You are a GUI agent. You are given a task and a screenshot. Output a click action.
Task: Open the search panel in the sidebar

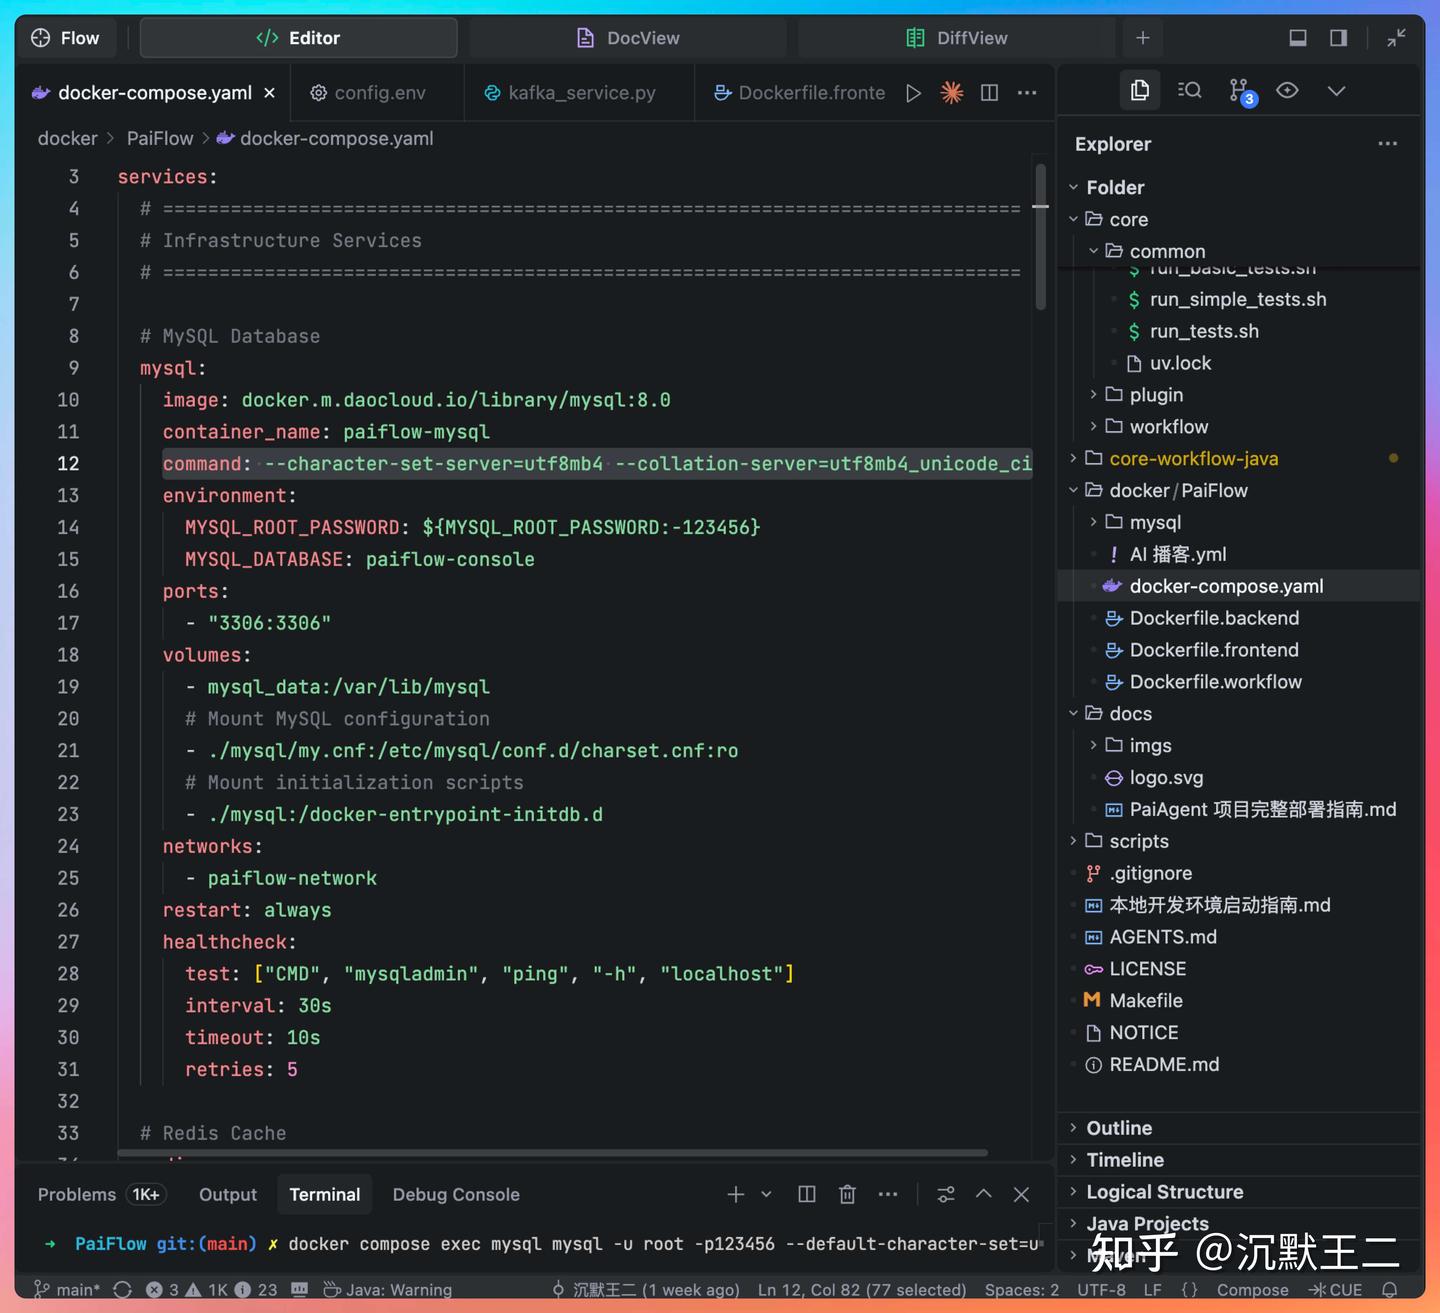pyautogui.click(x=1189, y=91)
